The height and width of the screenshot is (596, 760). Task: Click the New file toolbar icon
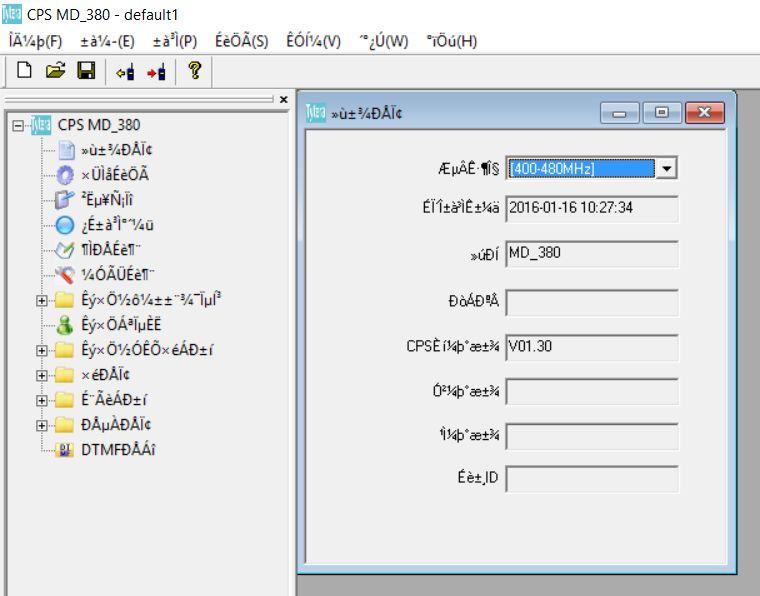[x=24, y=71]
